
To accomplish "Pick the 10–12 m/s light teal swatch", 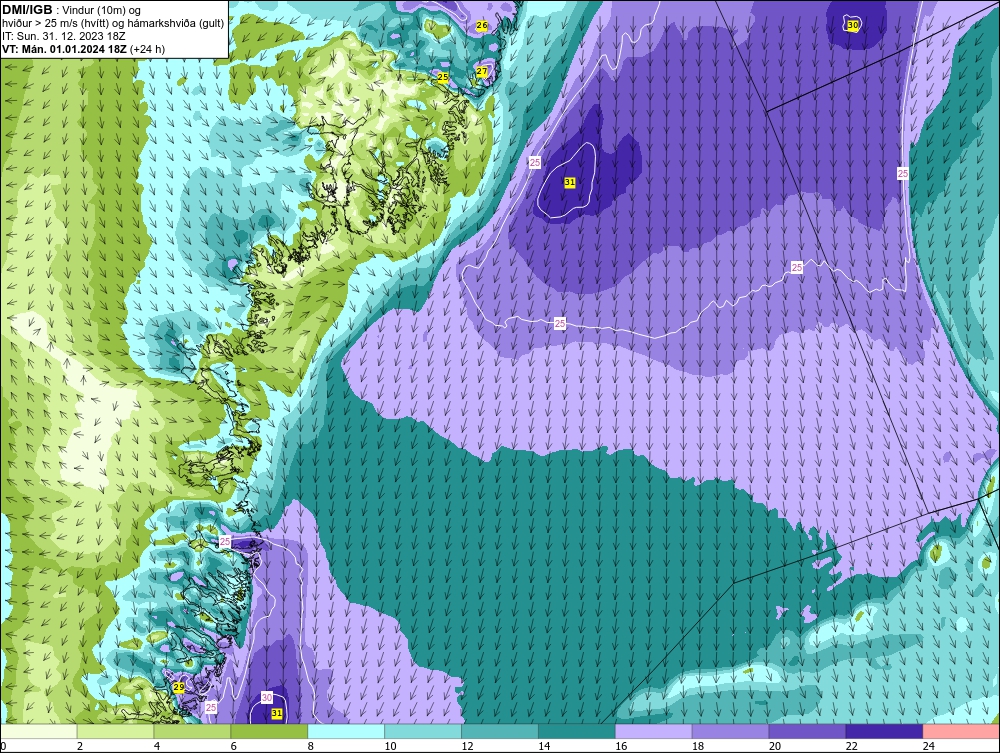I will pos(423,731).
